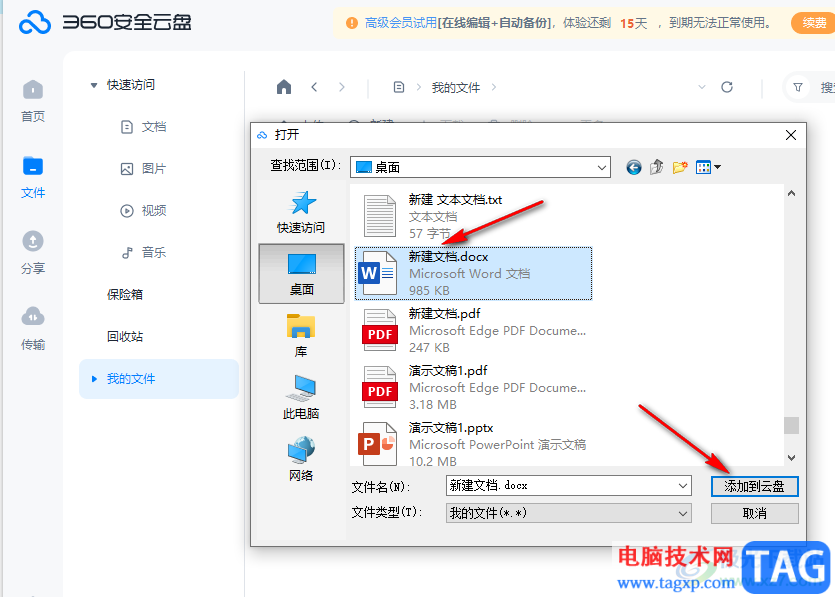Open 图片 in quick access
The width and height of the screenshot is (835, 597).
click(x=144, y=169)
